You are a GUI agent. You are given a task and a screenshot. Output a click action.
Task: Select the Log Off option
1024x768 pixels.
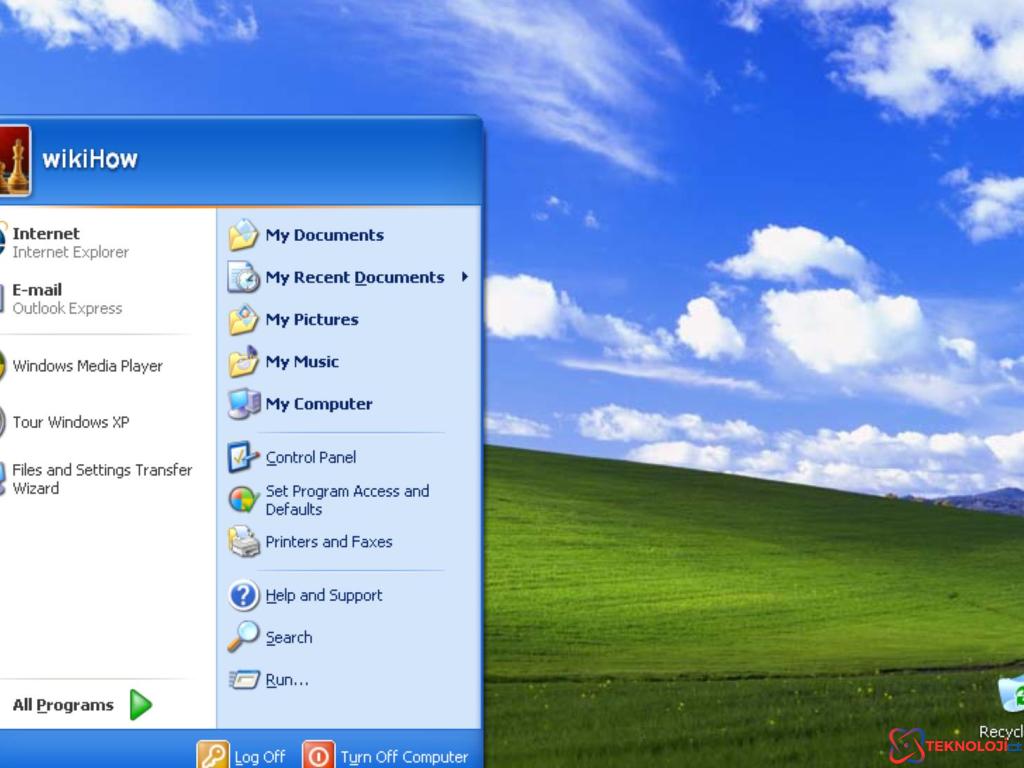[x=259, y=757]
